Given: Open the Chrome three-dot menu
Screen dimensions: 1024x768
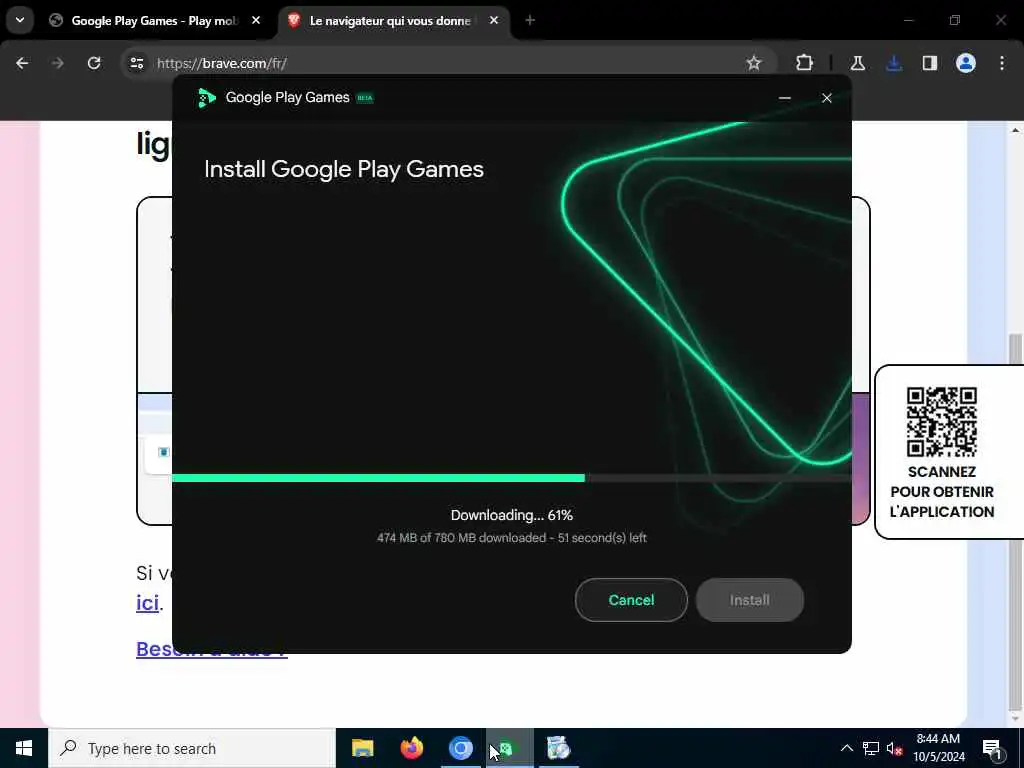Looking at the screenshot, I should (x=1002, y=63).
